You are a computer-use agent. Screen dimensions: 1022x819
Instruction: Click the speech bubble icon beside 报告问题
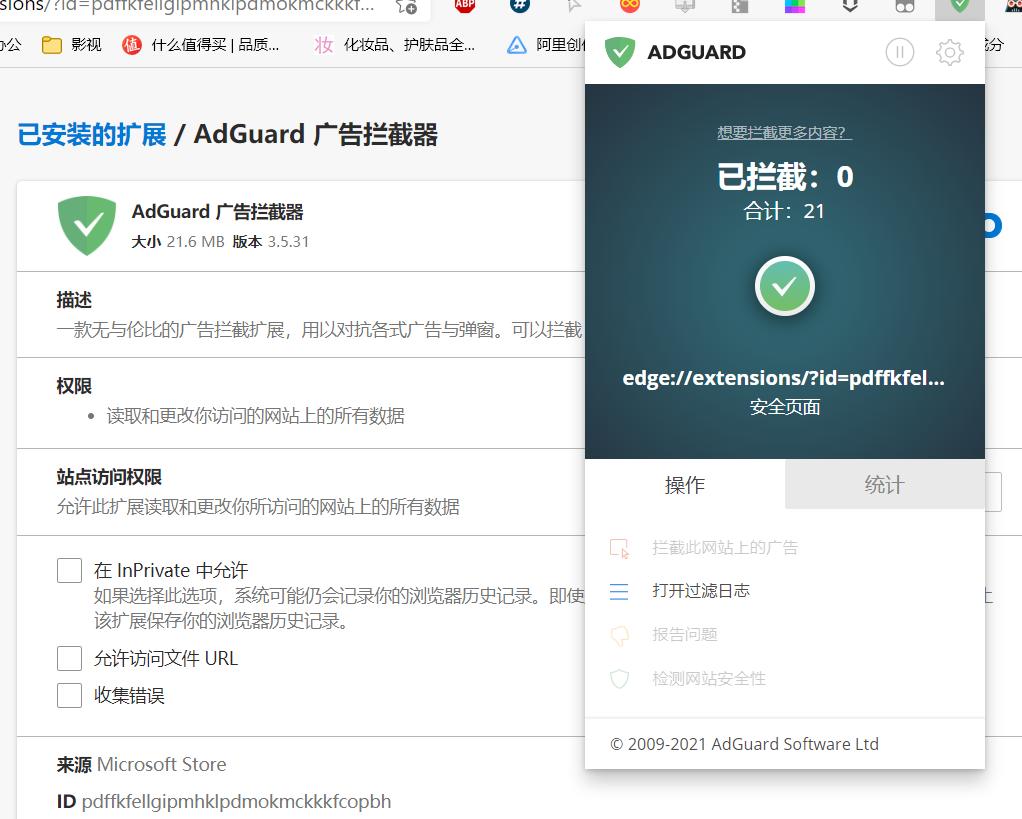tap(619, 635)
